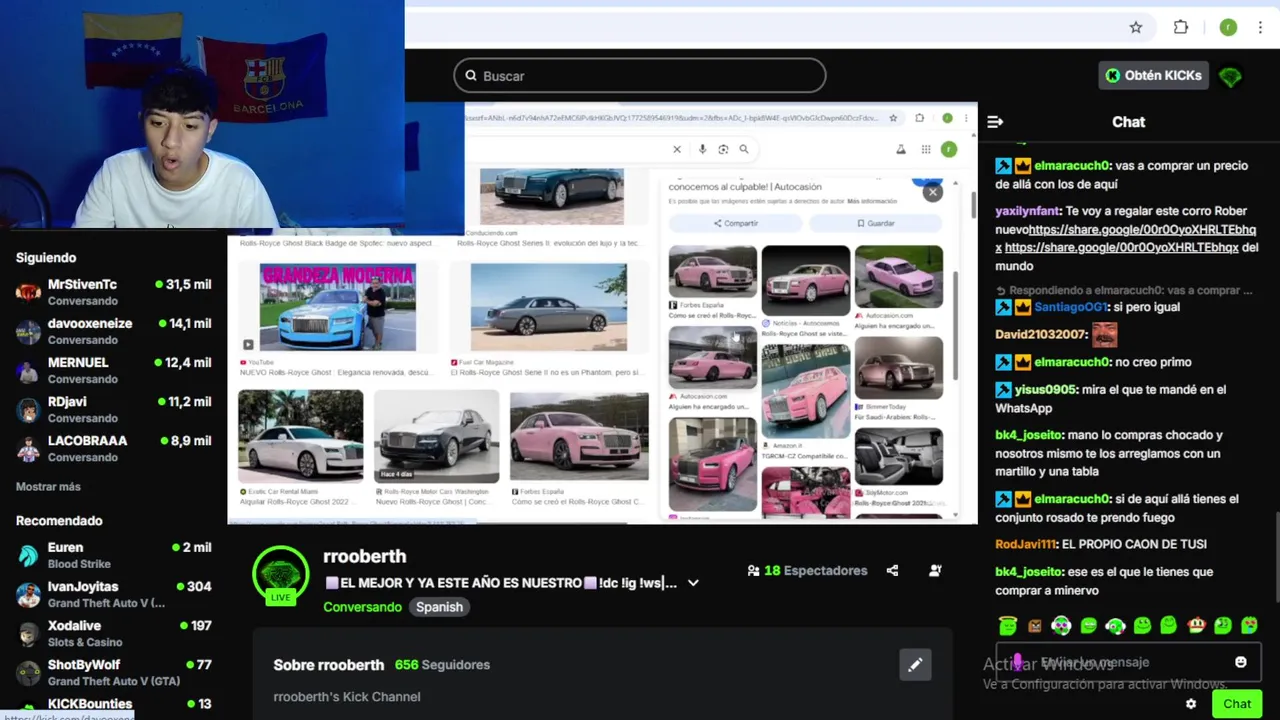Image resolution: width=1280 pixels, height=720 pixels.
Task: Open the MERNUEL channel in the sidebar
Action: (x=114, y=370)
